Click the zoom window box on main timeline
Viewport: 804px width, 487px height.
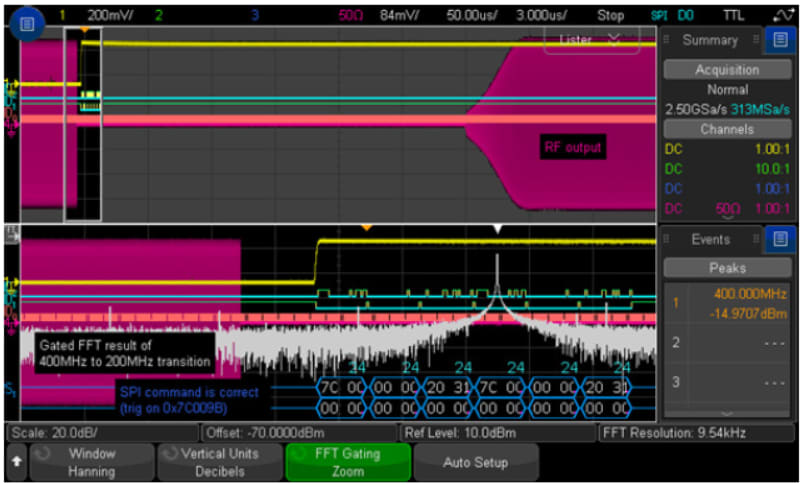[x=83, y=125]
